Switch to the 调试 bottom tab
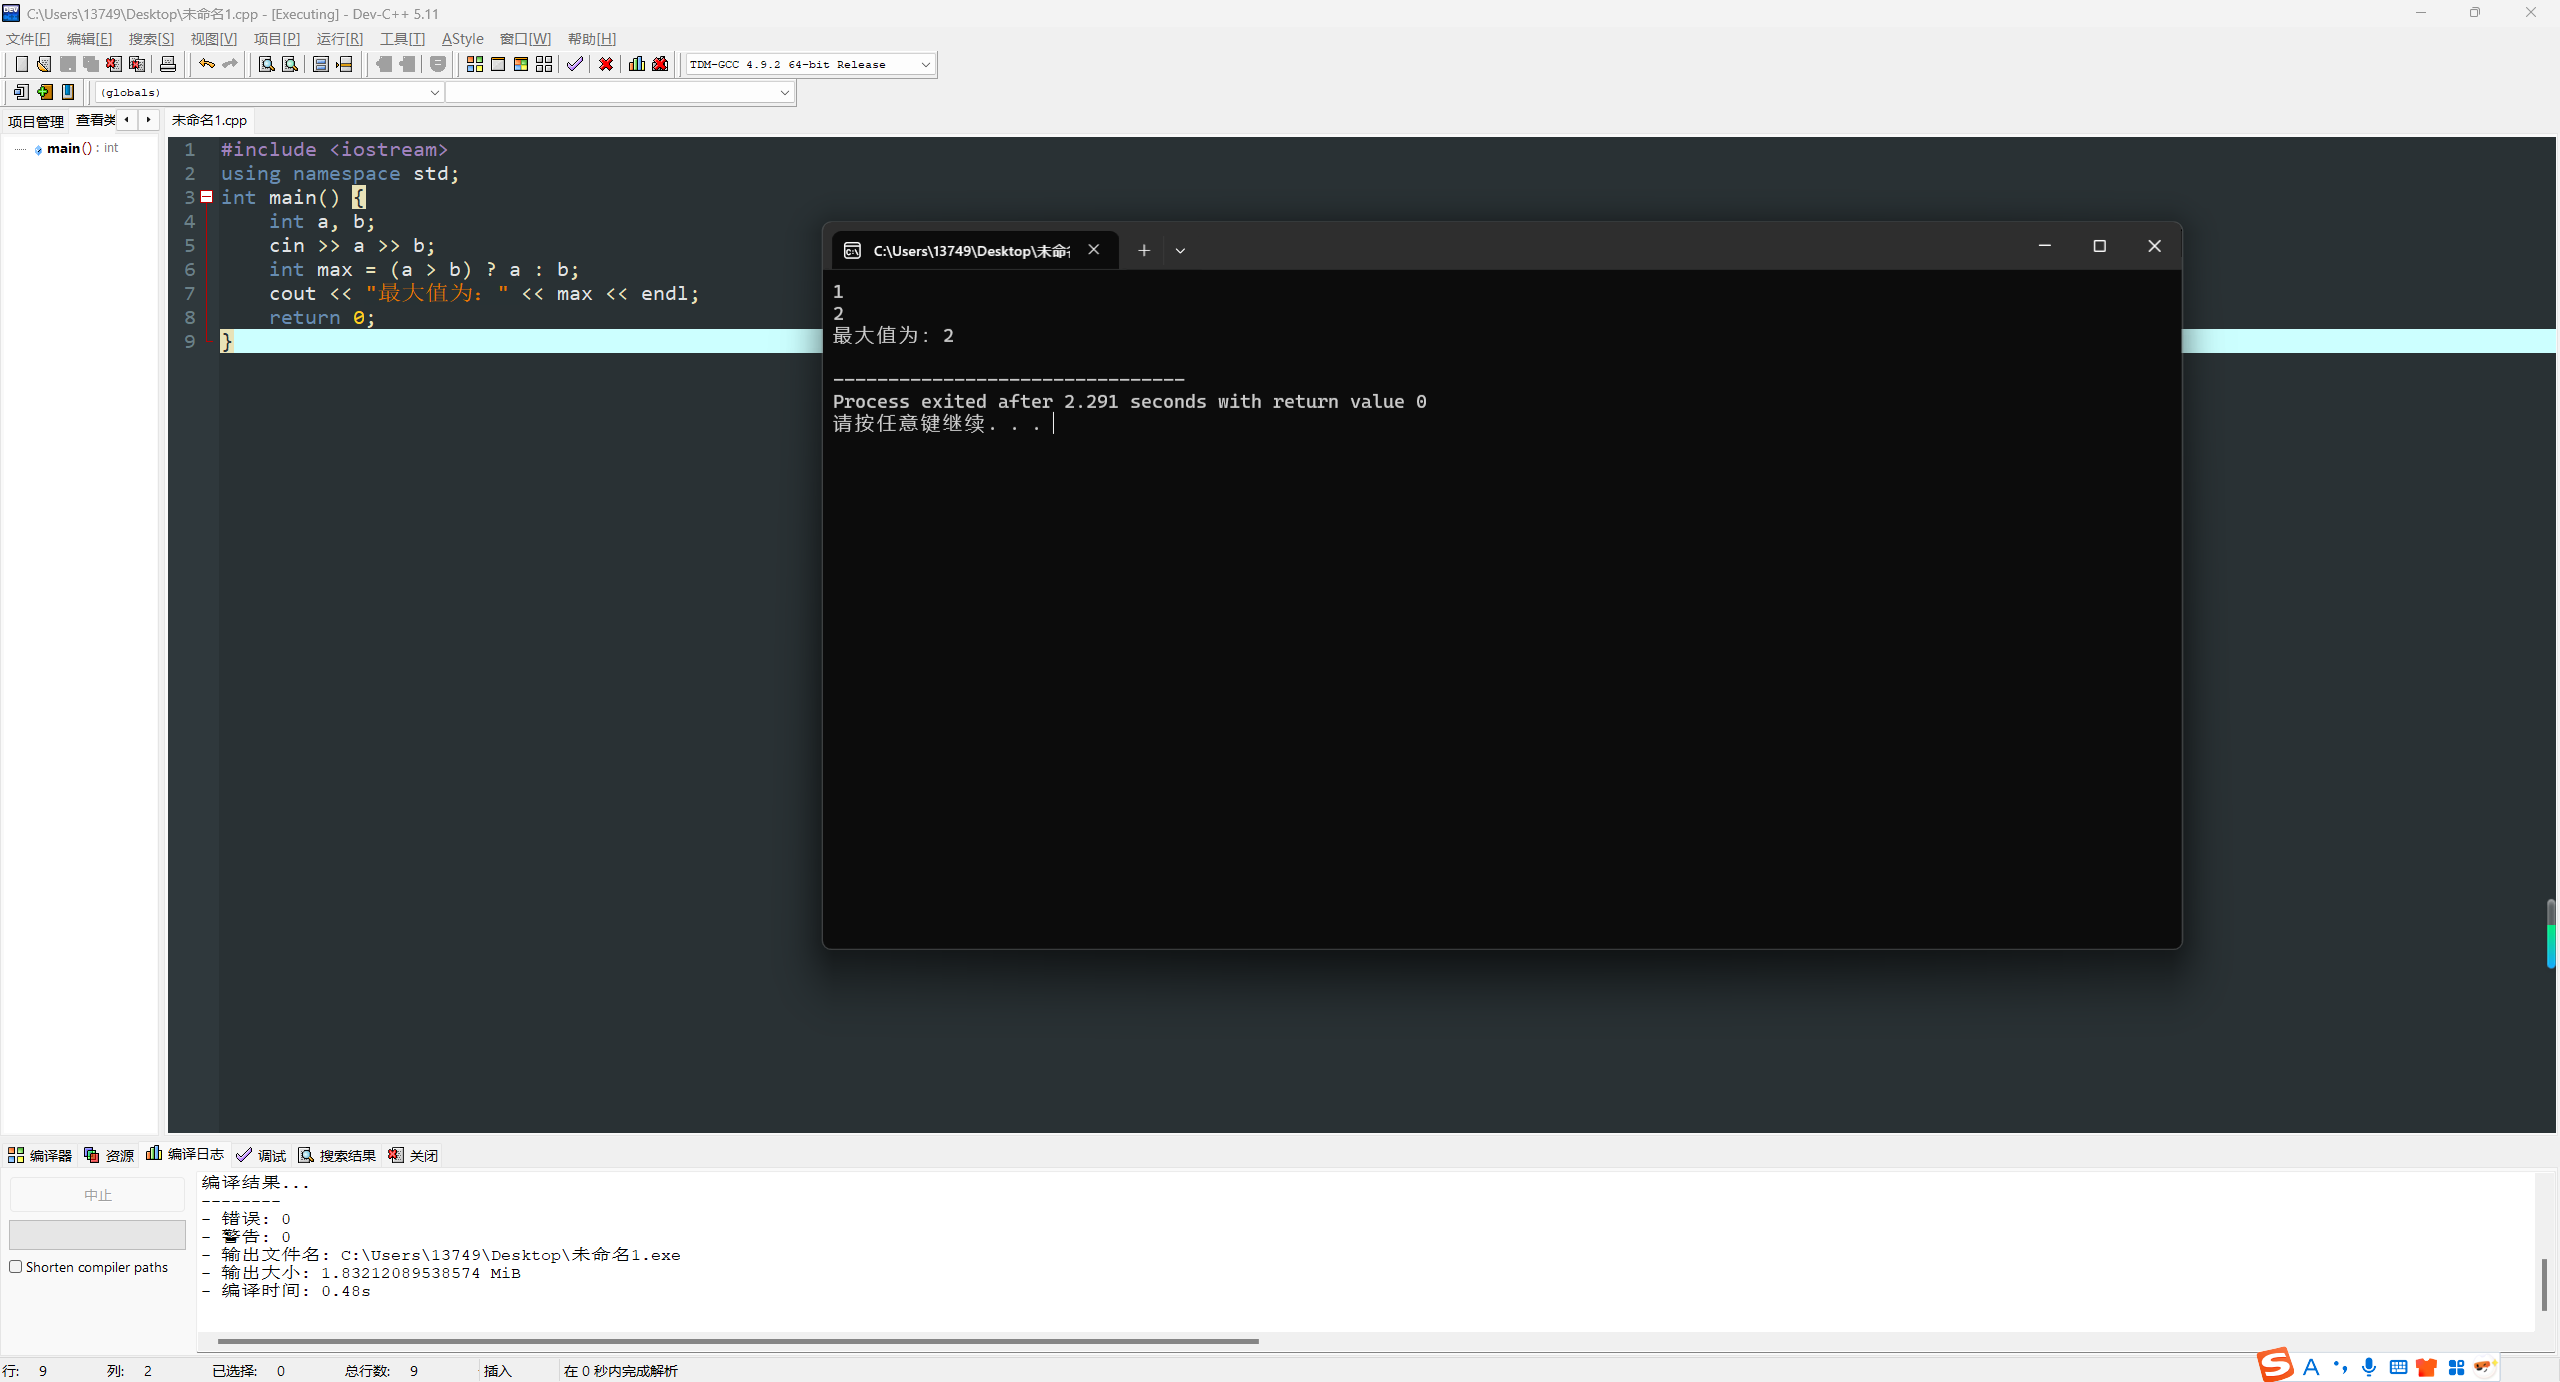This screenshot has width=2560, height=1382. (262, 1155)
